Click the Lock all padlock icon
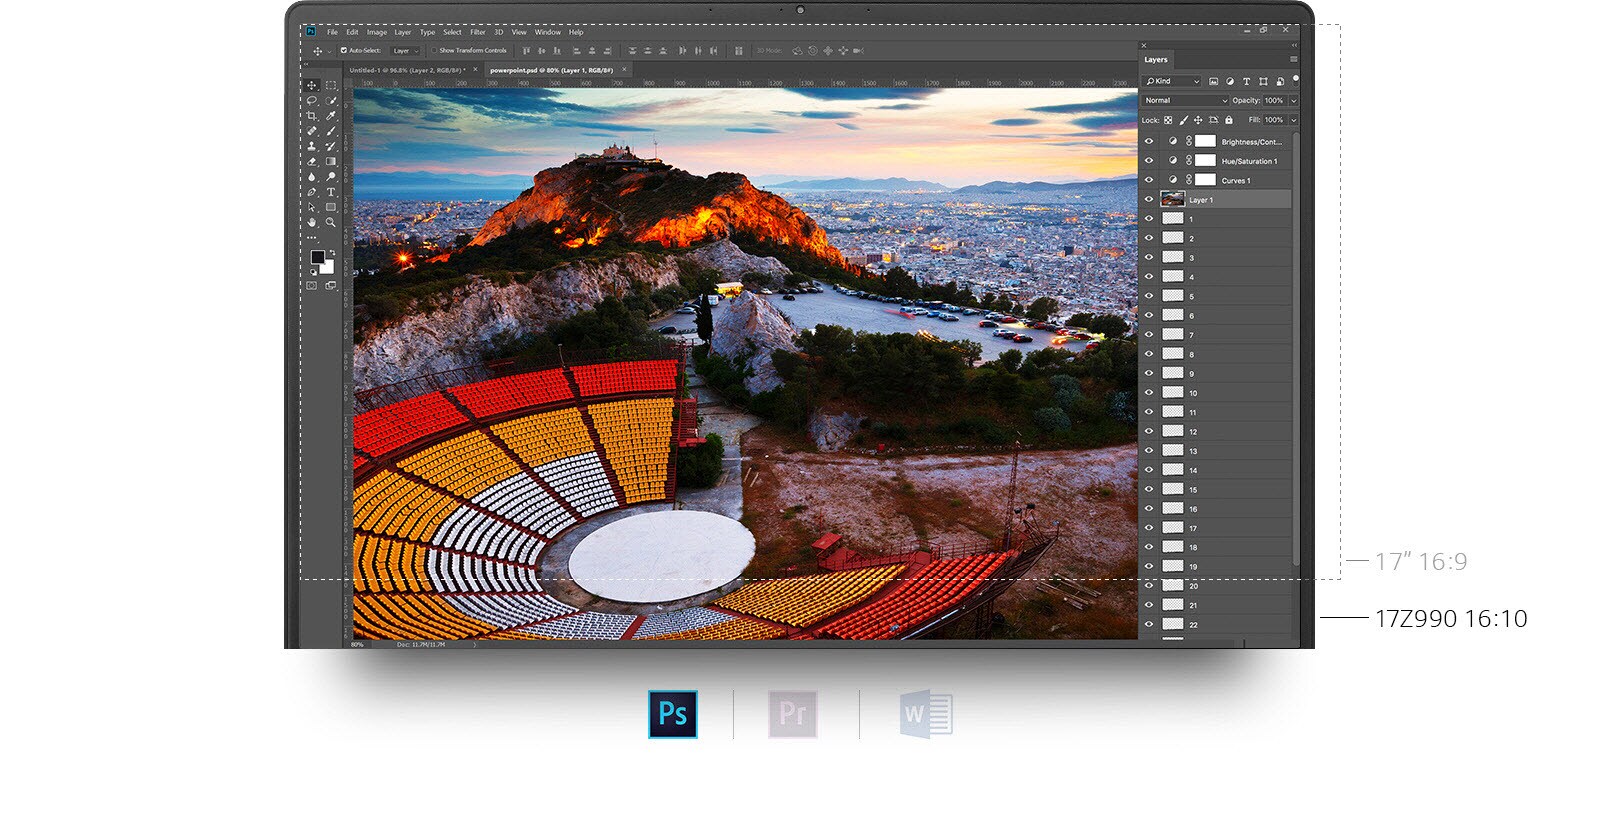1600x837 pixels. (x=1229, y=120)
